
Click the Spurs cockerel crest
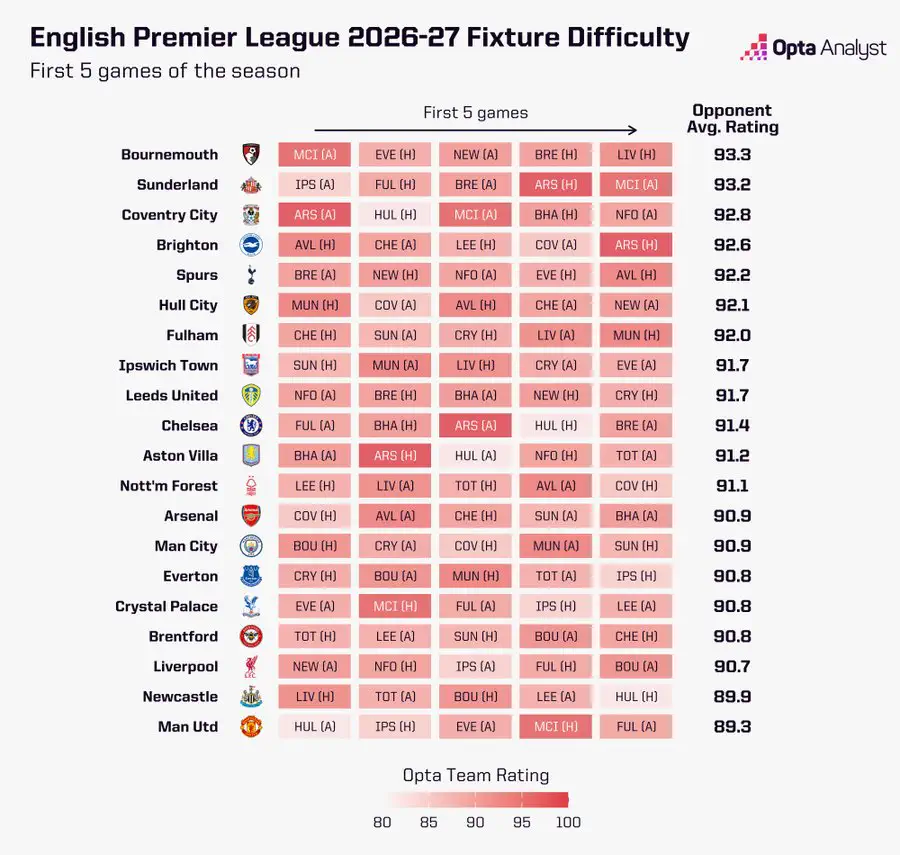(x=251, y=275)
